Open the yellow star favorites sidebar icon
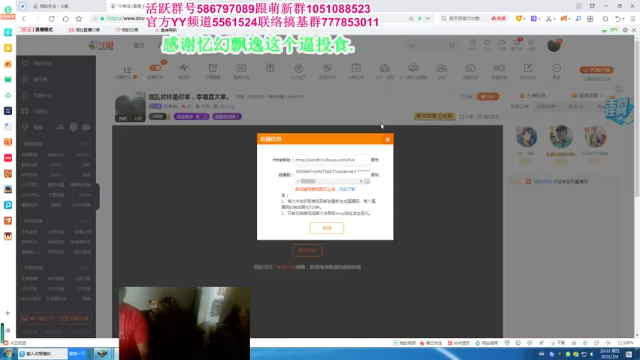The height and width of the screenshot is (360, 640). (8, 48)
